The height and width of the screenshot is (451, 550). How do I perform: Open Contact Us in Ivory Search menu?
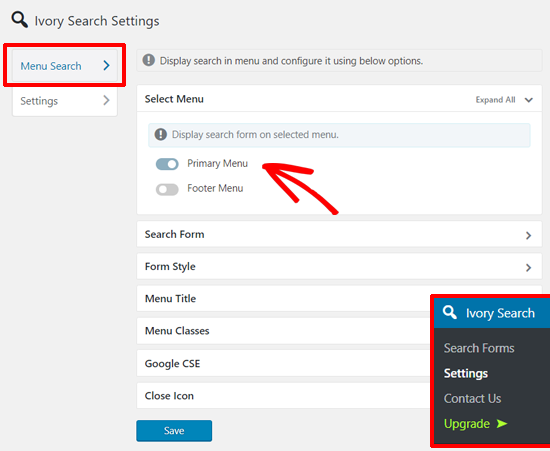472,398
